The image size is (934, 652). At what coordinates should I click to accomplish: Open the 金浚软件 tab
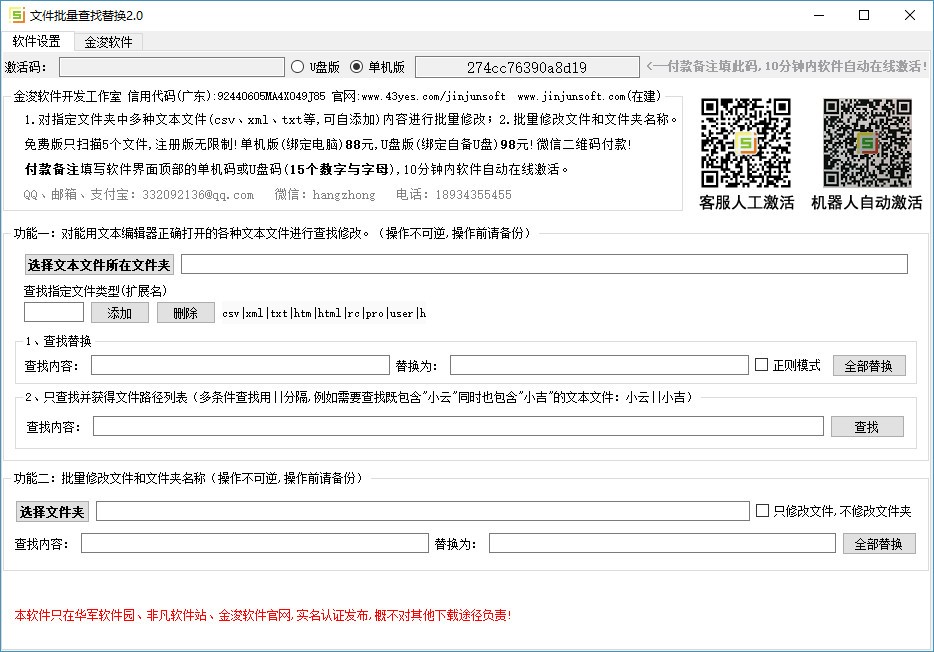(x=108, y=42)
